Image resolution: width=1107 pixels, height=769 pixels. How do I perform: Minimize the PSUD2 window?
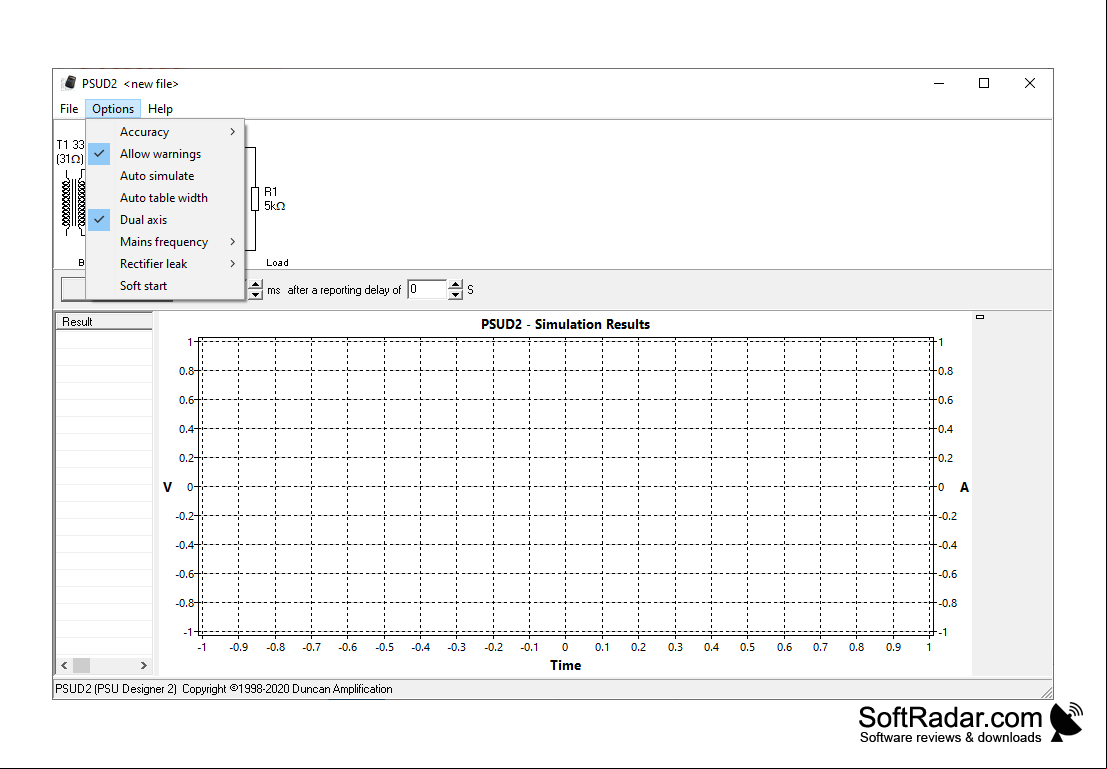(939, 83)
